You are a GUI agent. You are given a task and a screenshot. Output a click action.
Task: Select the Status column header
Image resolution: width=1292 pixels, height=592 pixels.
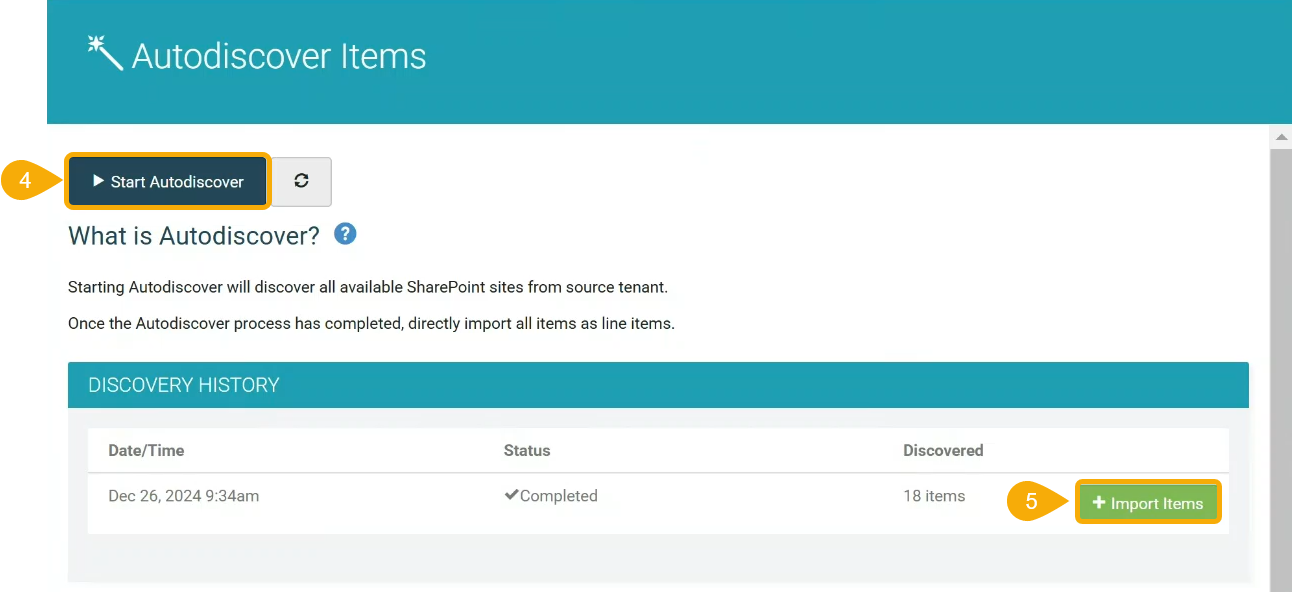click(527, 450)
